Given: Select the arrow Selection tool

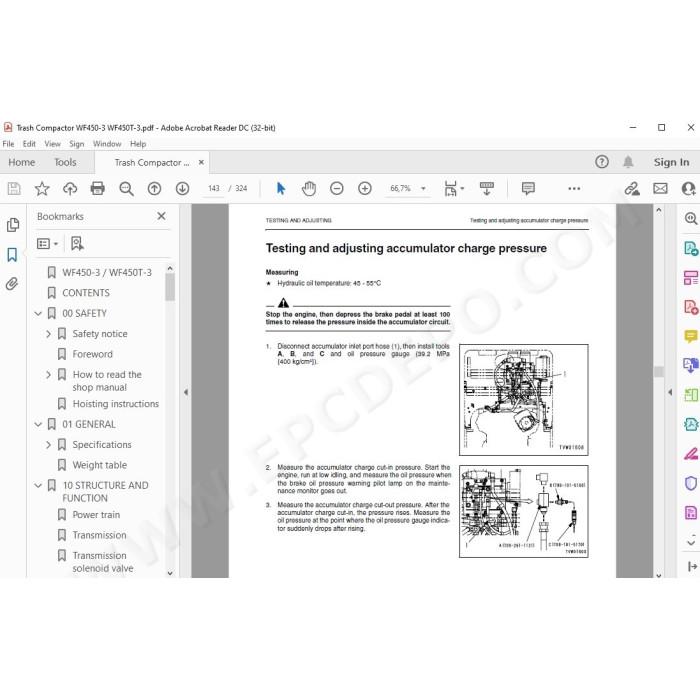Looking at the screenshot, I should pos(281,189).
